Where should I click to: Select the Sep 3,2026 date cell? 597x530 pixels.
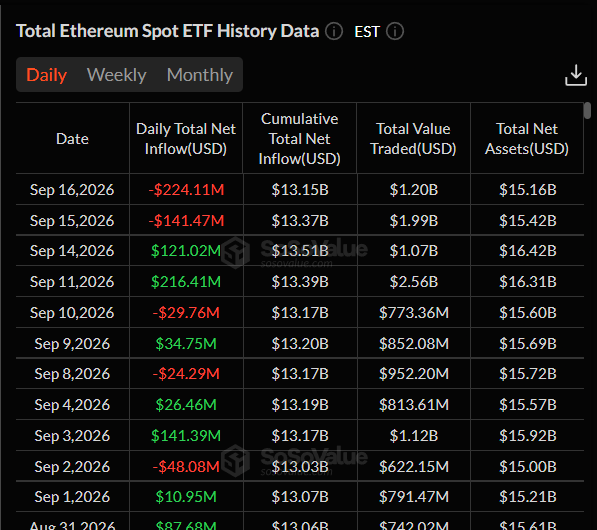72,436
